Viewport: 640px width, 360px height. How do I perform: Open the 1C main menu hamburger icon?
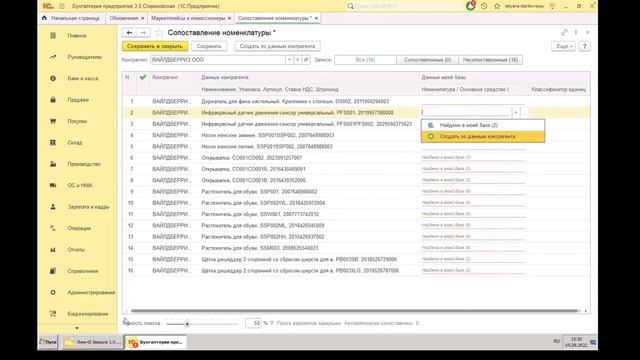tap(62, 6)
